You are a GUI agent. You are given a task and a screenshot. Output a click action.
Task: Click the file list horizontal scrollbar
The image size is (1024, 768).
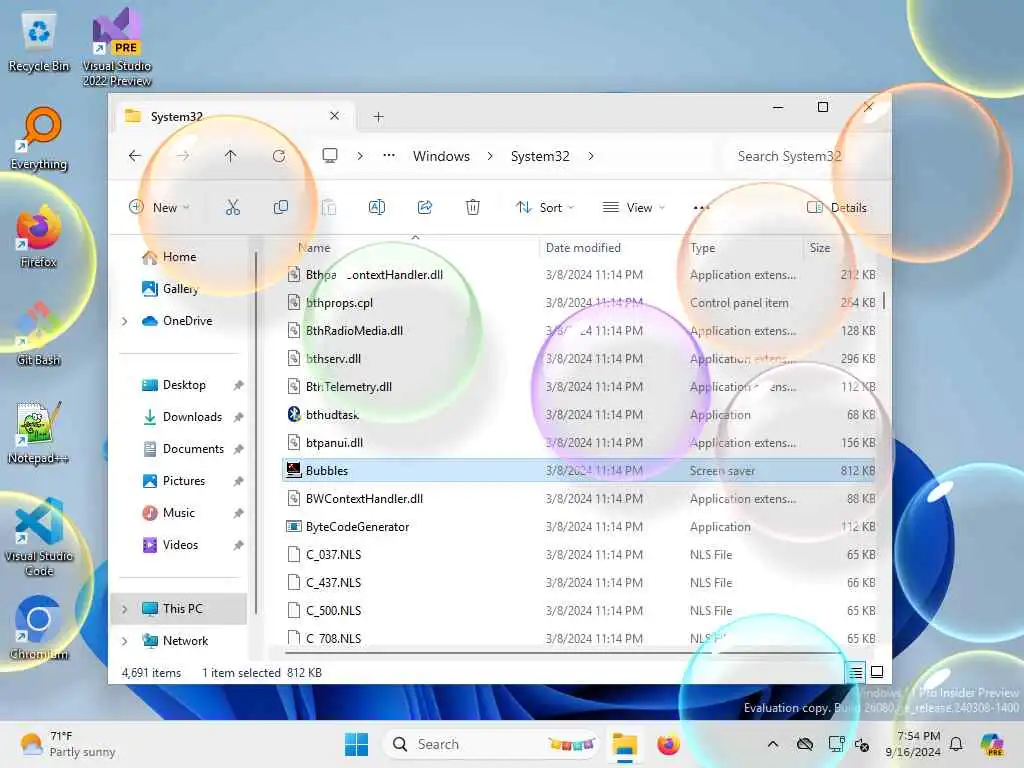(x=564, y=652)
